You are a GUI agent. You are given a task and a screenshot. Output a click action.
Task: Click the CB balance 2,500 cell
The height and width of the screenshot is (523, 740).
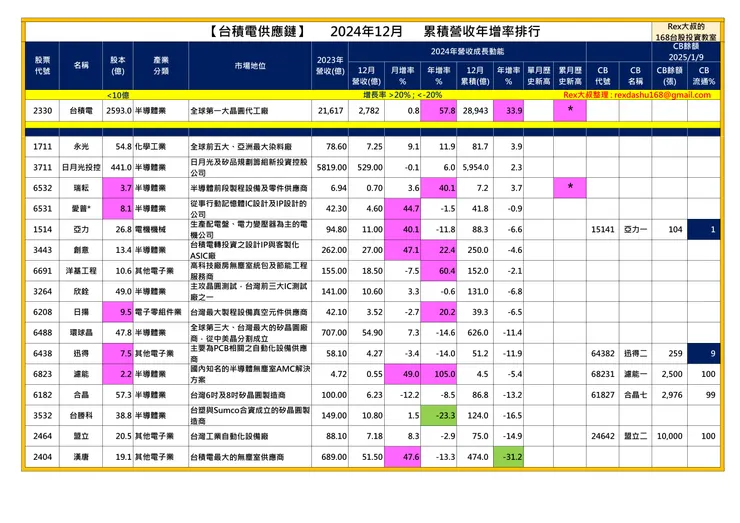pos(669,374)
